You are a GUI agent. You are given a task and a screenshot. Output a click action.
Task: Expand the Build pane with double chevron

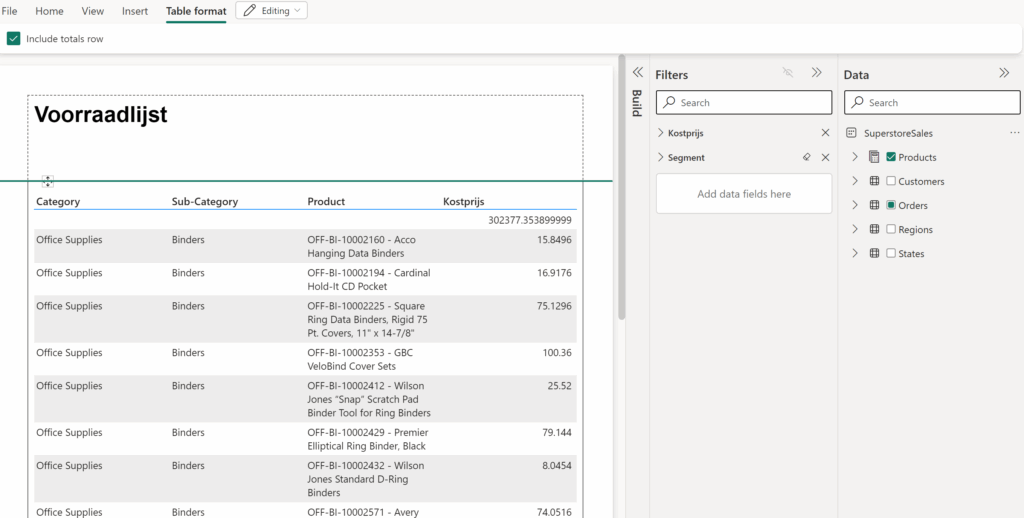tap(637, 73)
